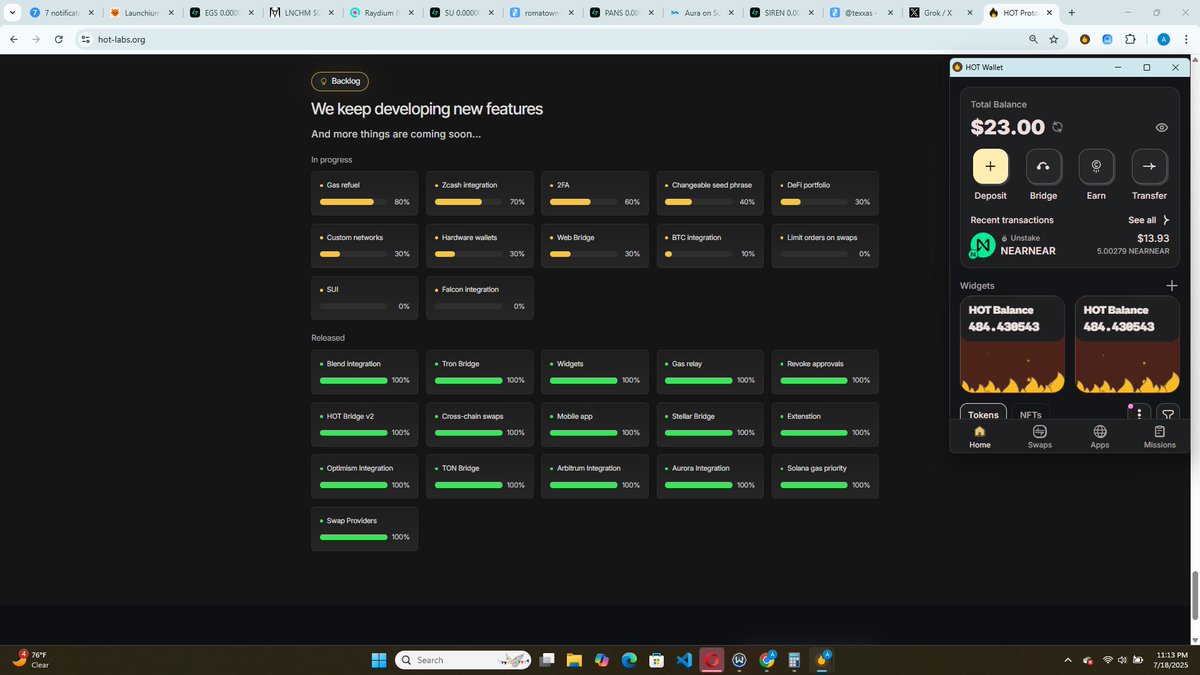
Task: Reload the hot-labs.org page
Action: pyautogui.click(x=59, y=39)
